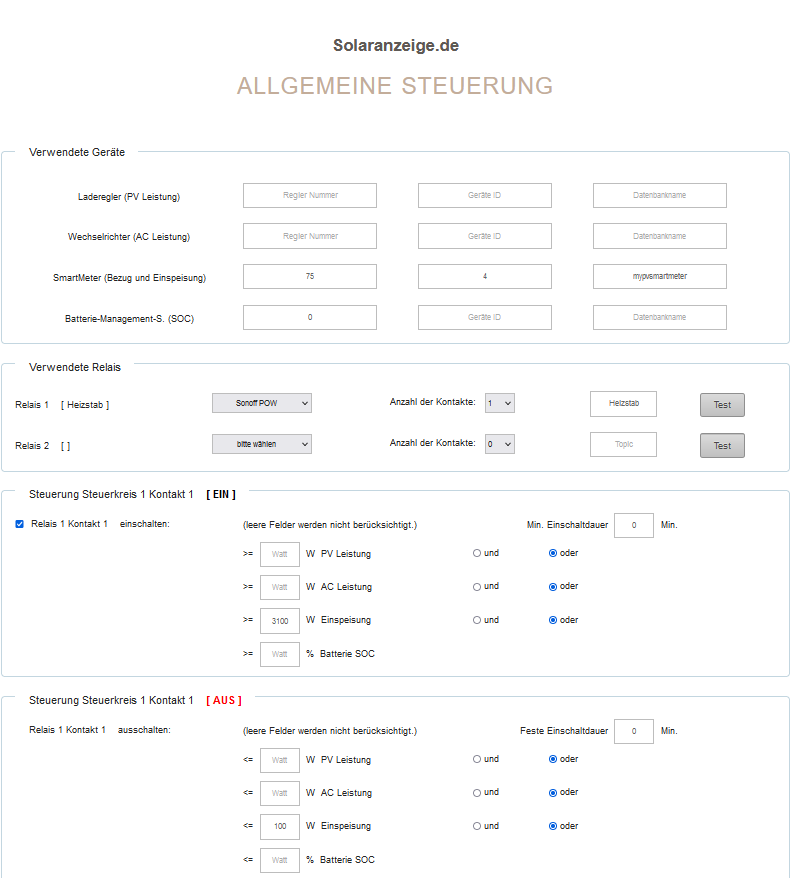Viewport: 791px width, 878px height.
Task: Open the Relais 2 'bitte wählen' dropdown
Action: (x=261, y=443)
